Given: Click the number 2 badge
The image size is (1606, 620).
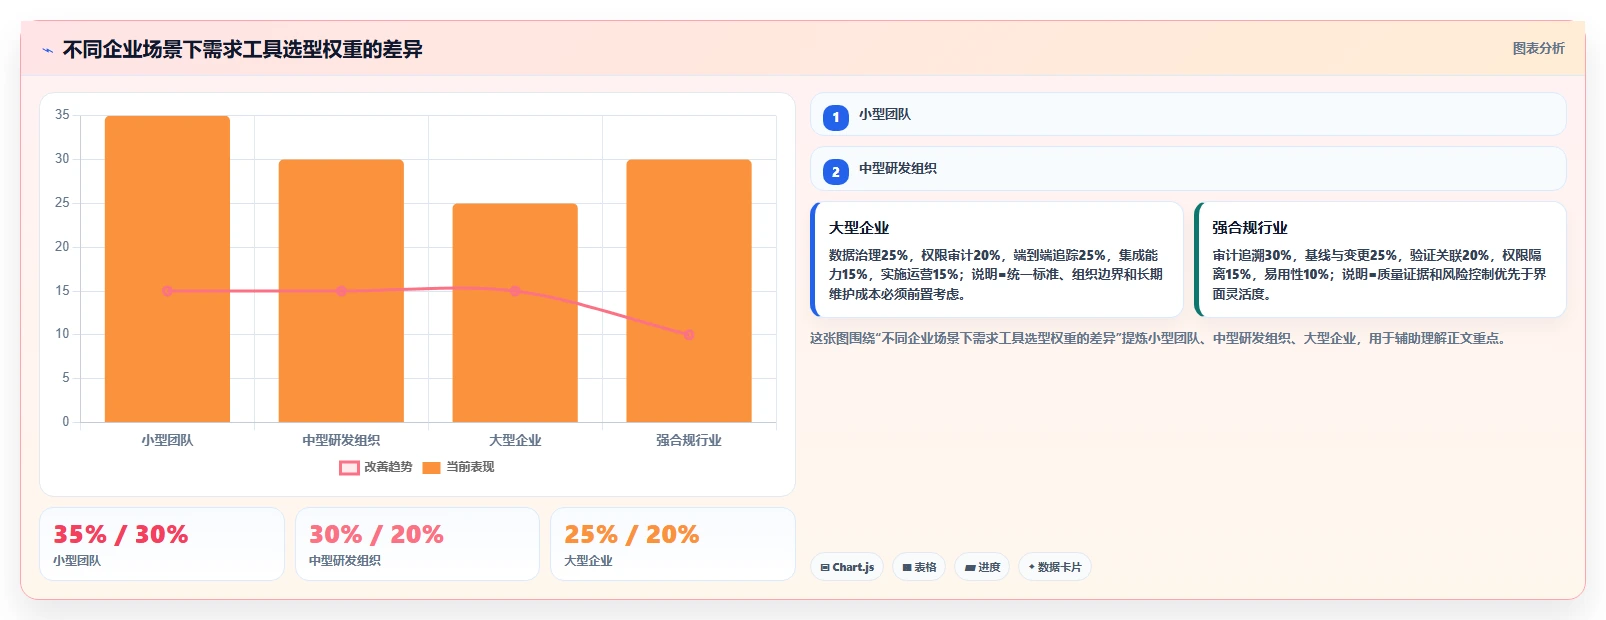Looking at the screenshot, I should (836, 172).
